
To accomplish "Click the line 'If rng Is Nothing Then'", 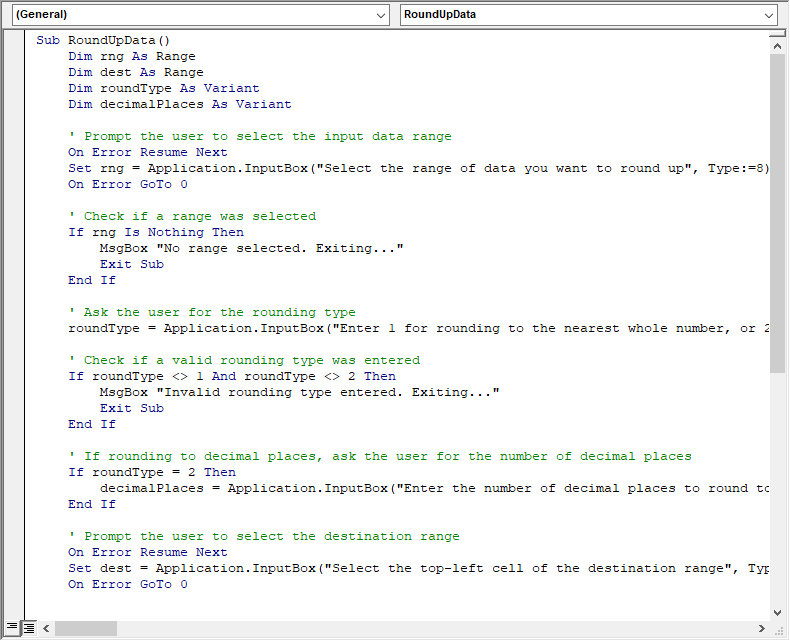I will (x=156, y=232).
